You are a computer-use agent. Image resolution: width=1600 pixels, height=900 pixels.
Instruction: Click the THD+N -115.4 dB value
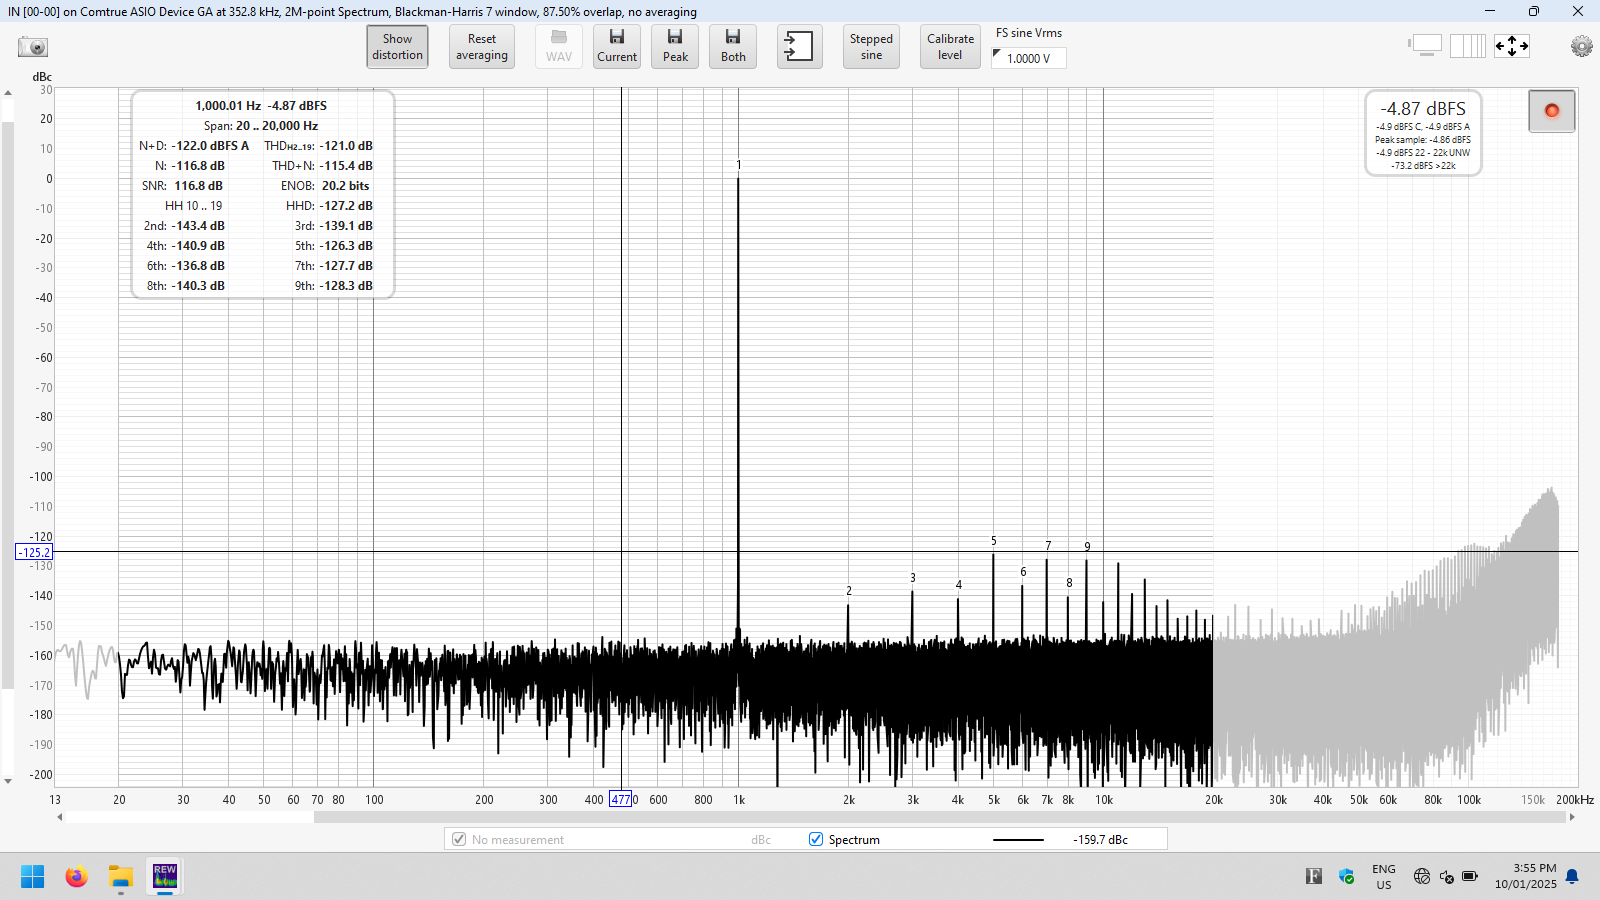coord(346,166)
